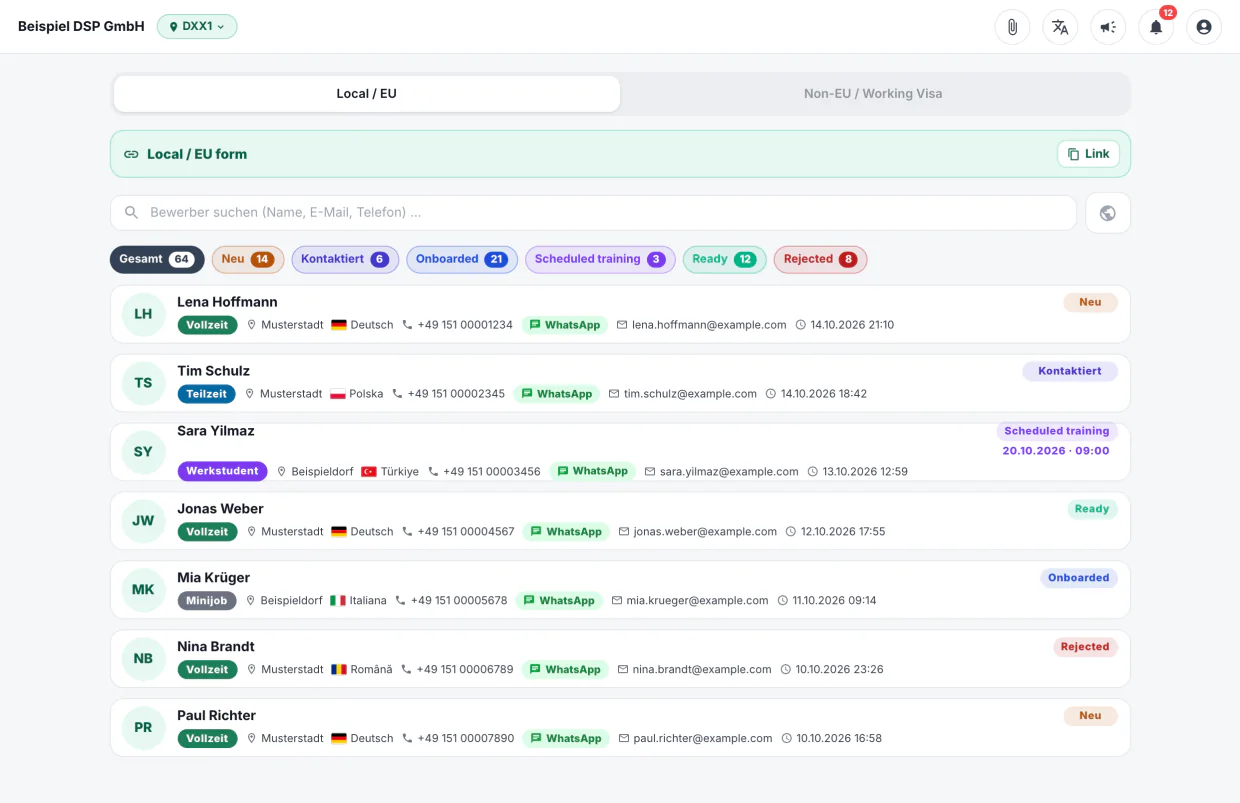Filter by Scheduled training 3 chip
The width and height of the screenshot is (1240, 803).
(x=600, y=260)
